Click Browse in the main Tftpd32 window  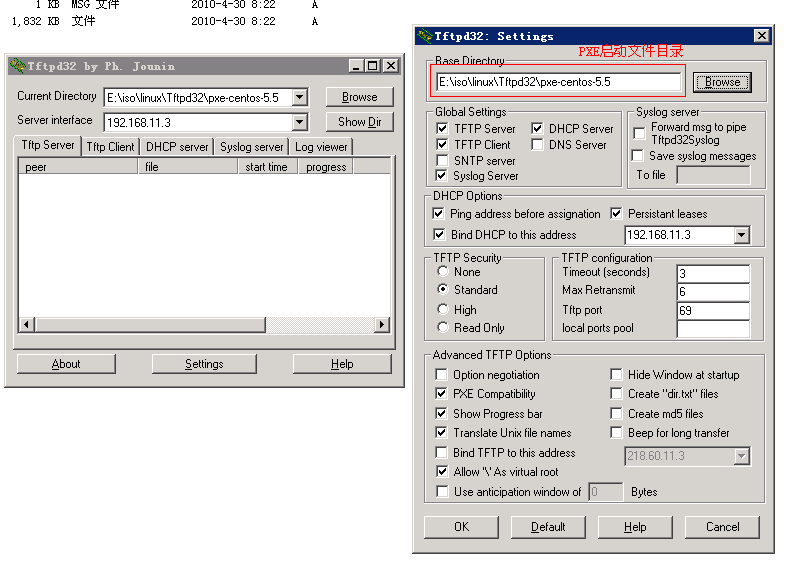coord(360,97)
